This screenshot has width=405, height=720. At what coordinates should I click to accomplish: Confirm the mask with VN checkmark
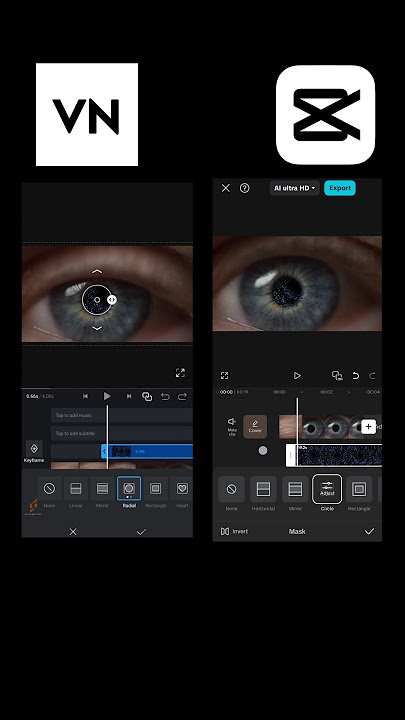[x=141, y=532]
